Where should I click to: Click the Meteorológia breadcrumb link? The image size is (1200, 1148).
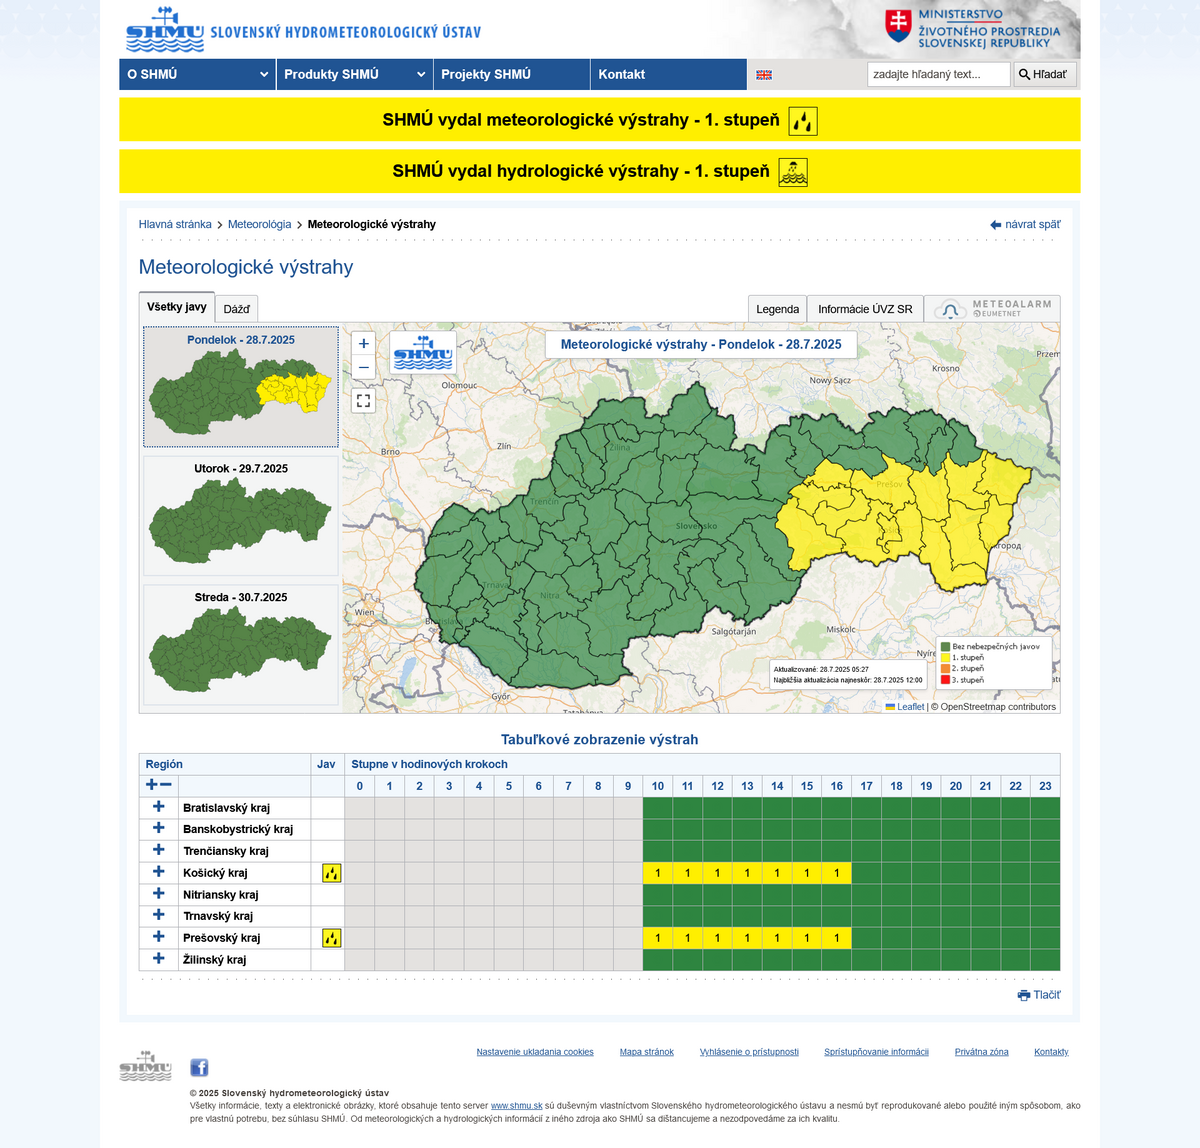pyautogui.click(x=260, y=224)
